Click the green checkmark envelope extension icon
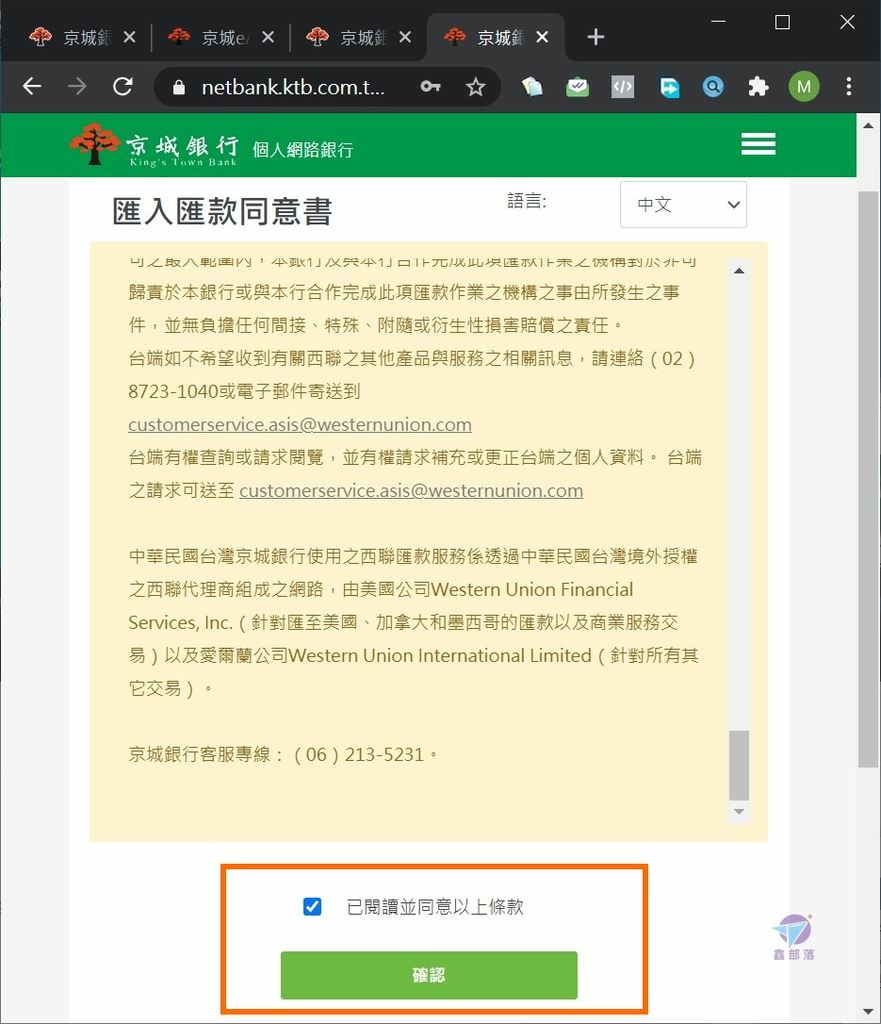 577,86
